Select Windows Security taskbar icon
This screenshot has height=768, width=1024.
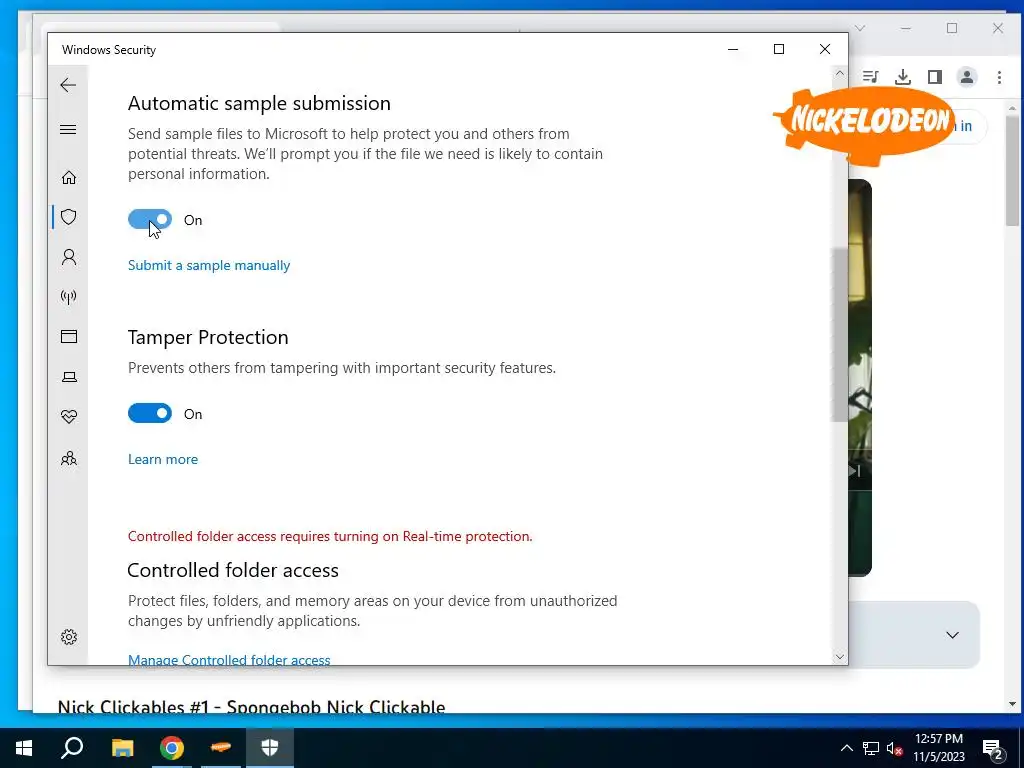click(270, 748)
